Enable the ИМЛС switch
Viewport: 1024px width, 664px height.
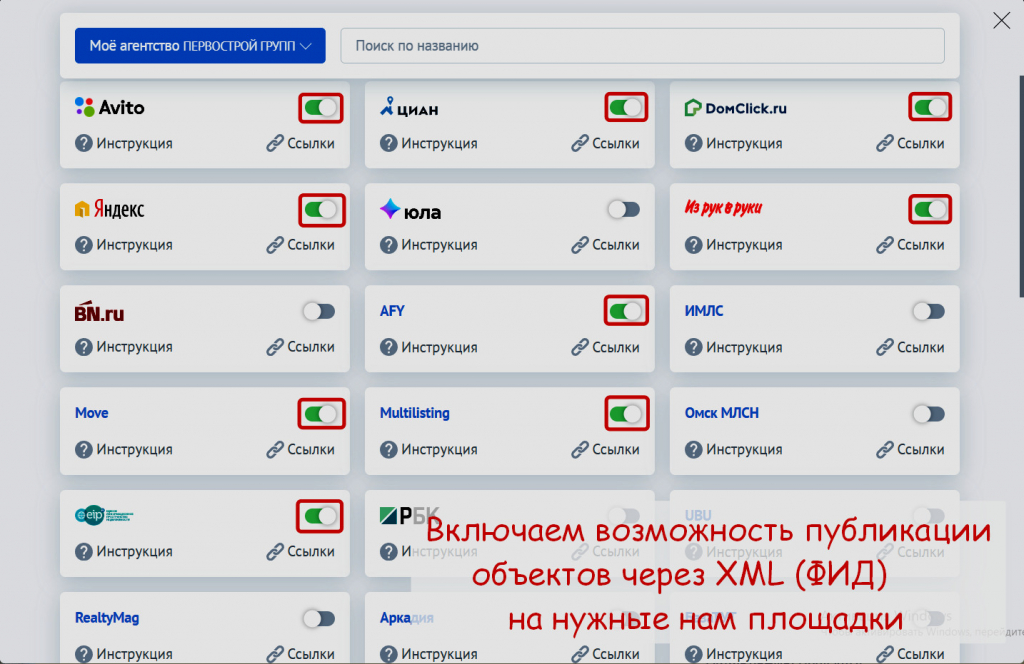click(929, 311)
